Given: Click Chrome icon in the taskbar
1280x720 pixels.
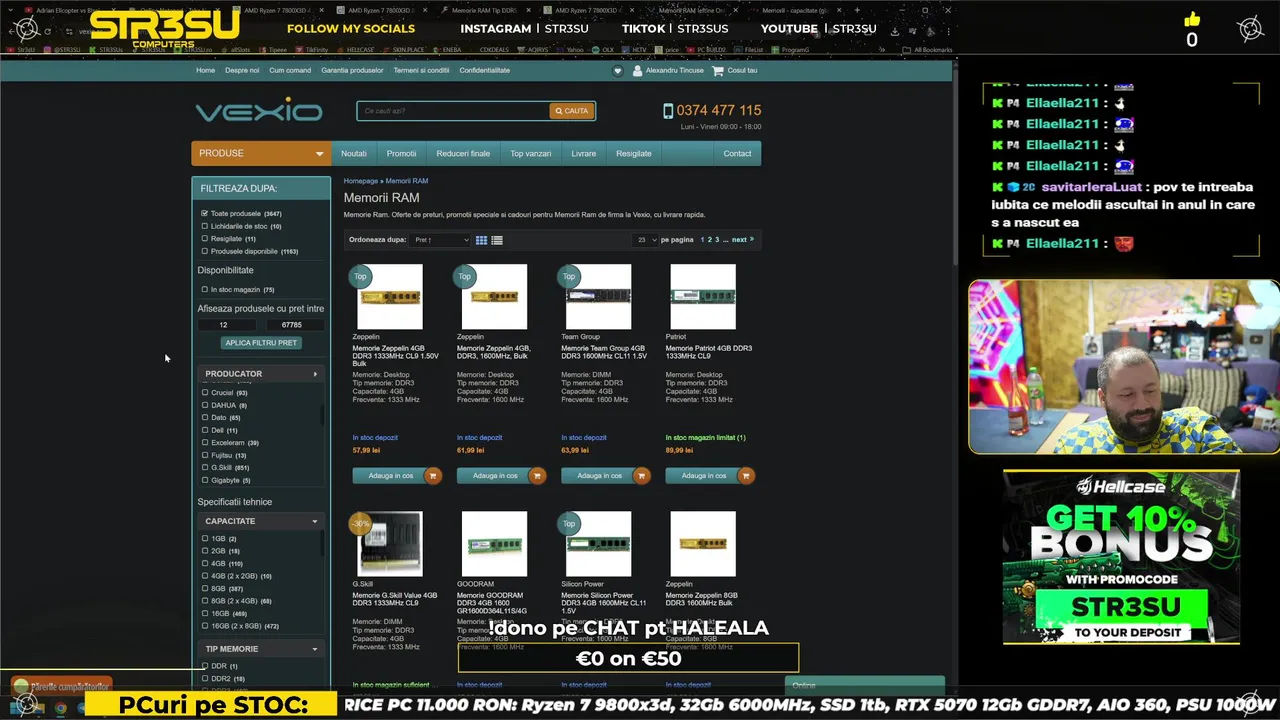Looking at the screenshot, I should point(61,708).
